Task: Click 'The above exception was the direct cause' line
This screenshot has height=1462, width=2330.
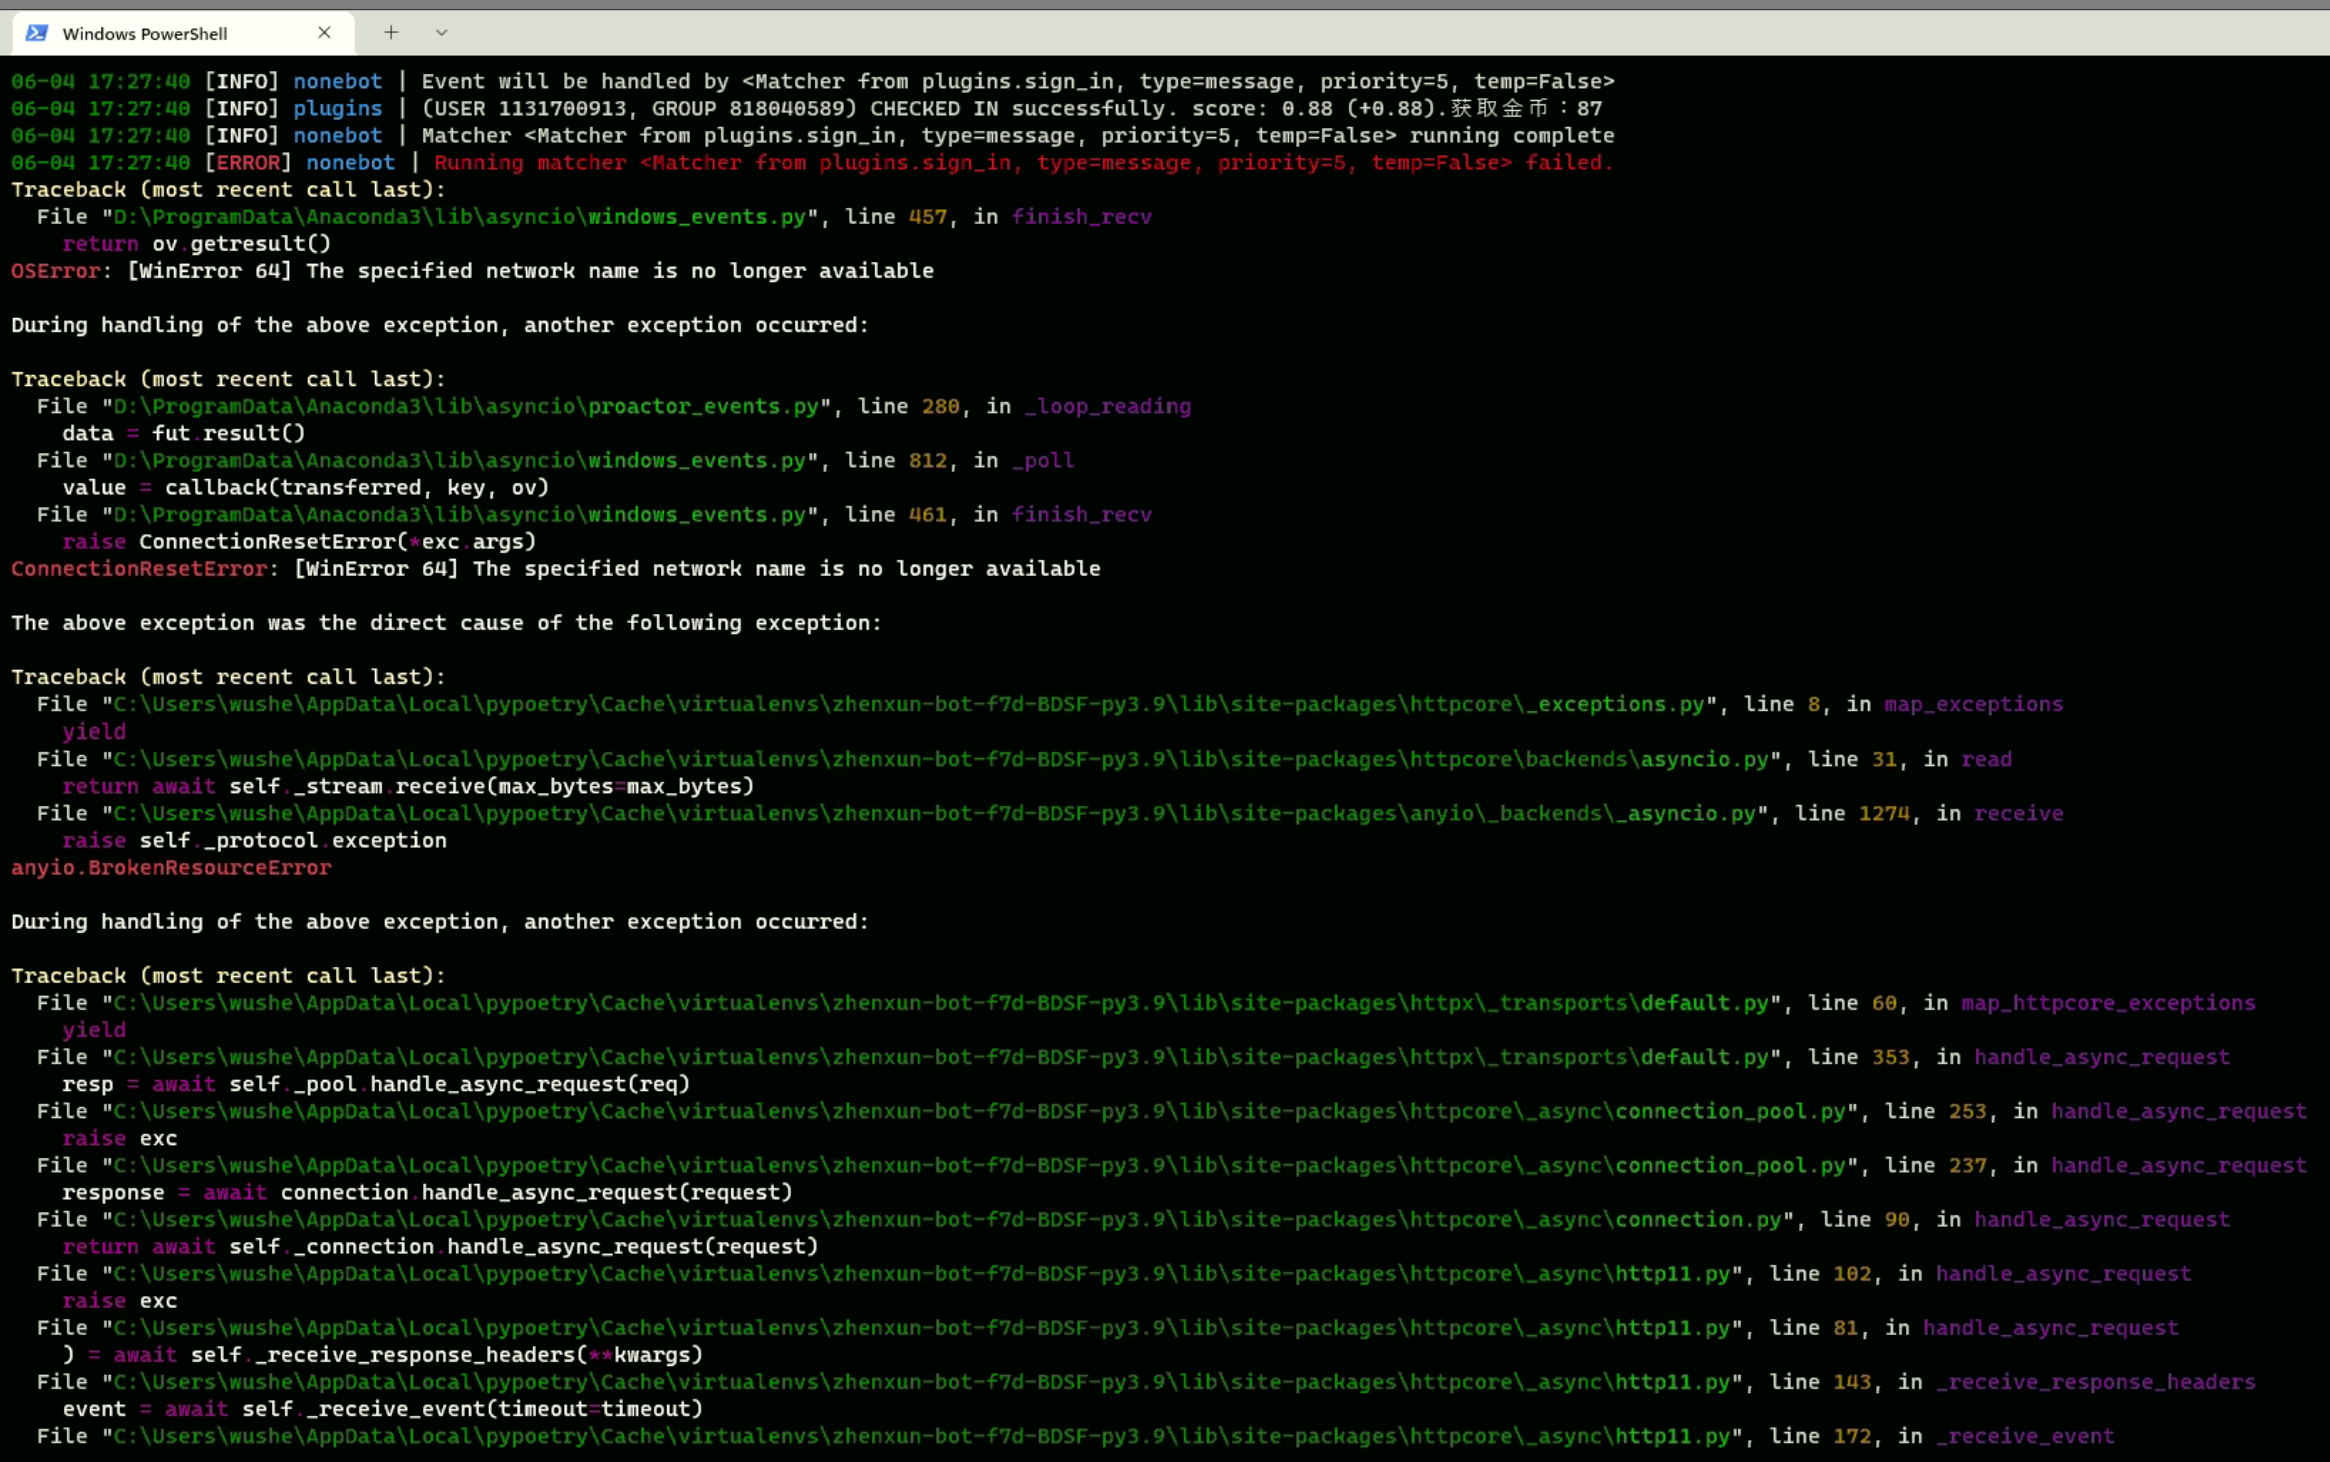Action: click(x=446, y=623)
